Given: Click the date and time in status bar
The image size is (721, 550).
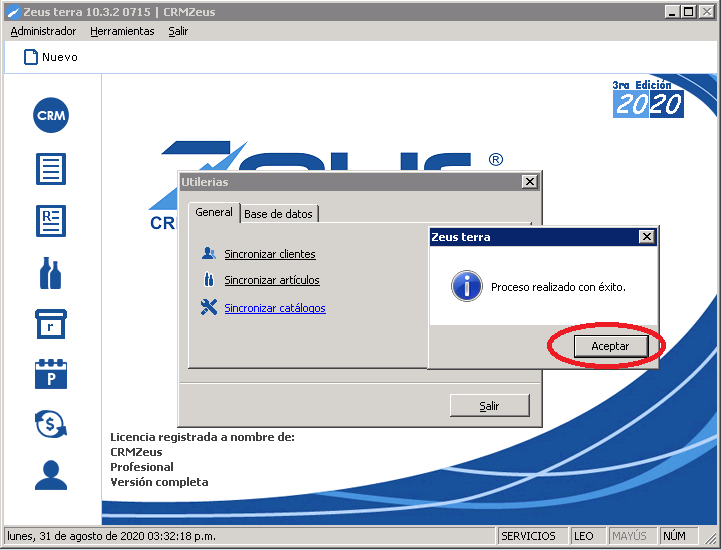Looking at the screenshot, I should click(111, 536).
